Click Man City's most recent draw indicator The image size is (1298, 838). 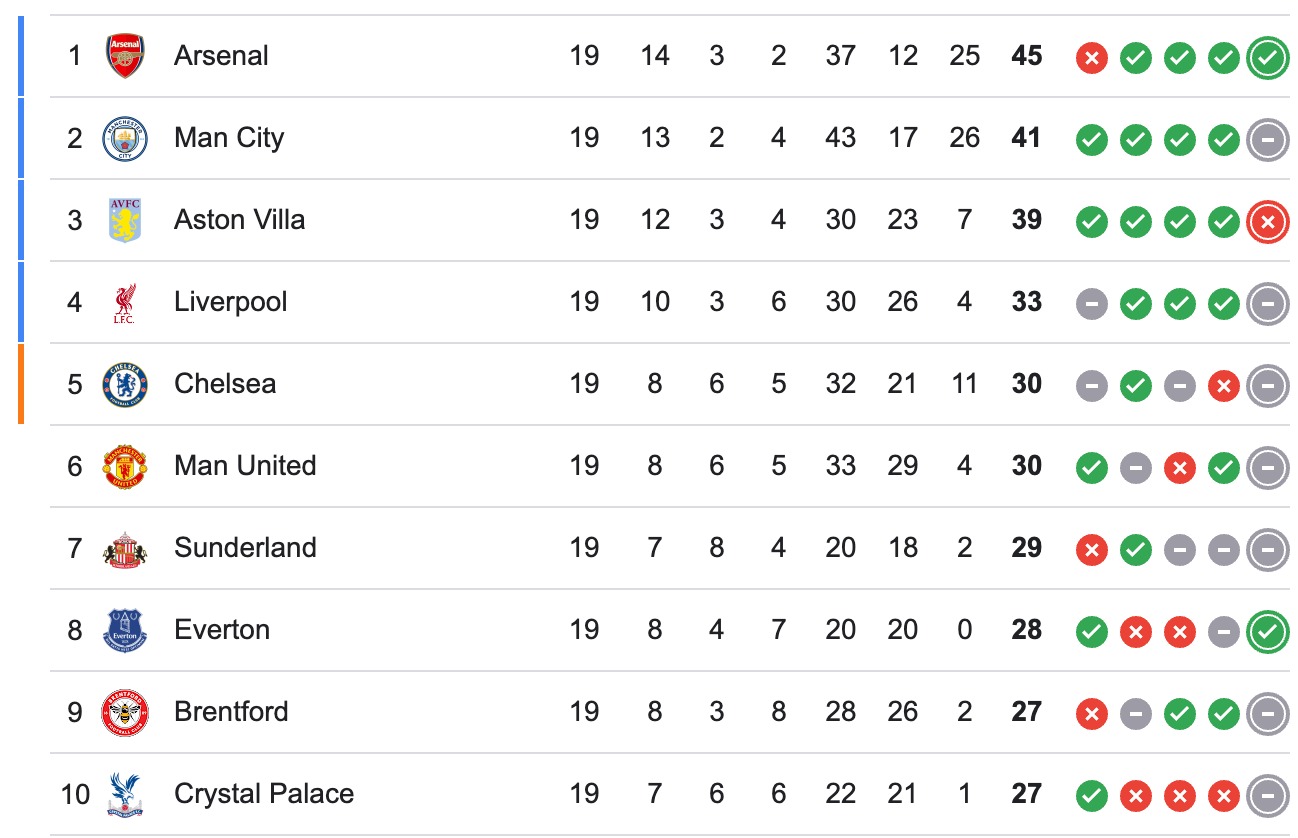[1266, 140]
